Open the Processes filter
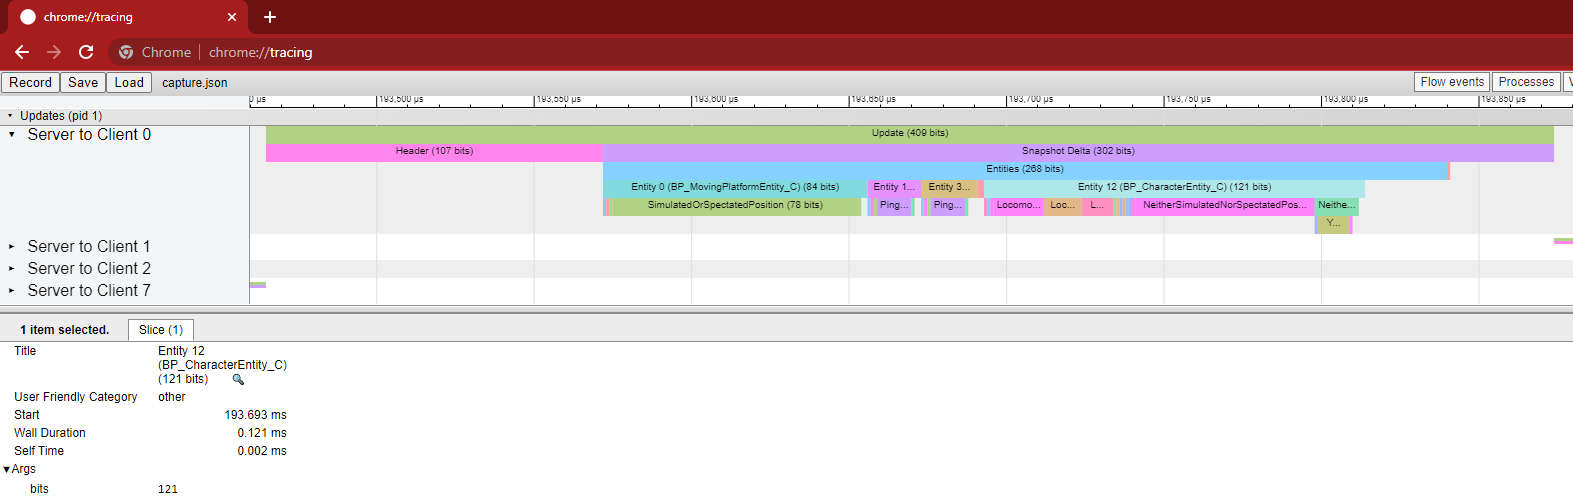Viewport: 1573px width, 502px height. point(1525,82)
